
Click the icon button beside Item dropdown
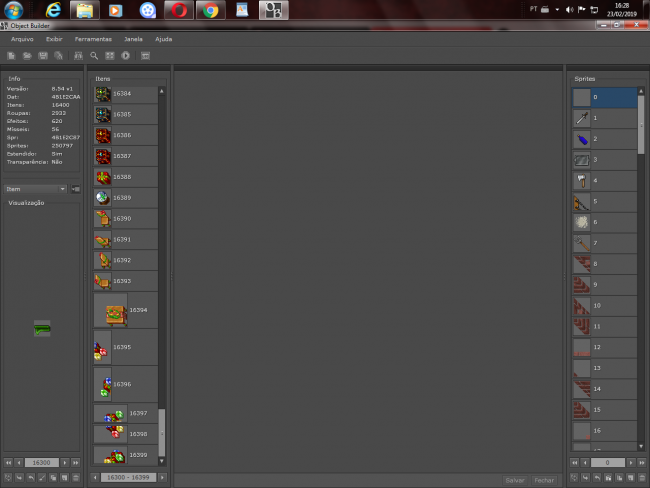[75, 189]
